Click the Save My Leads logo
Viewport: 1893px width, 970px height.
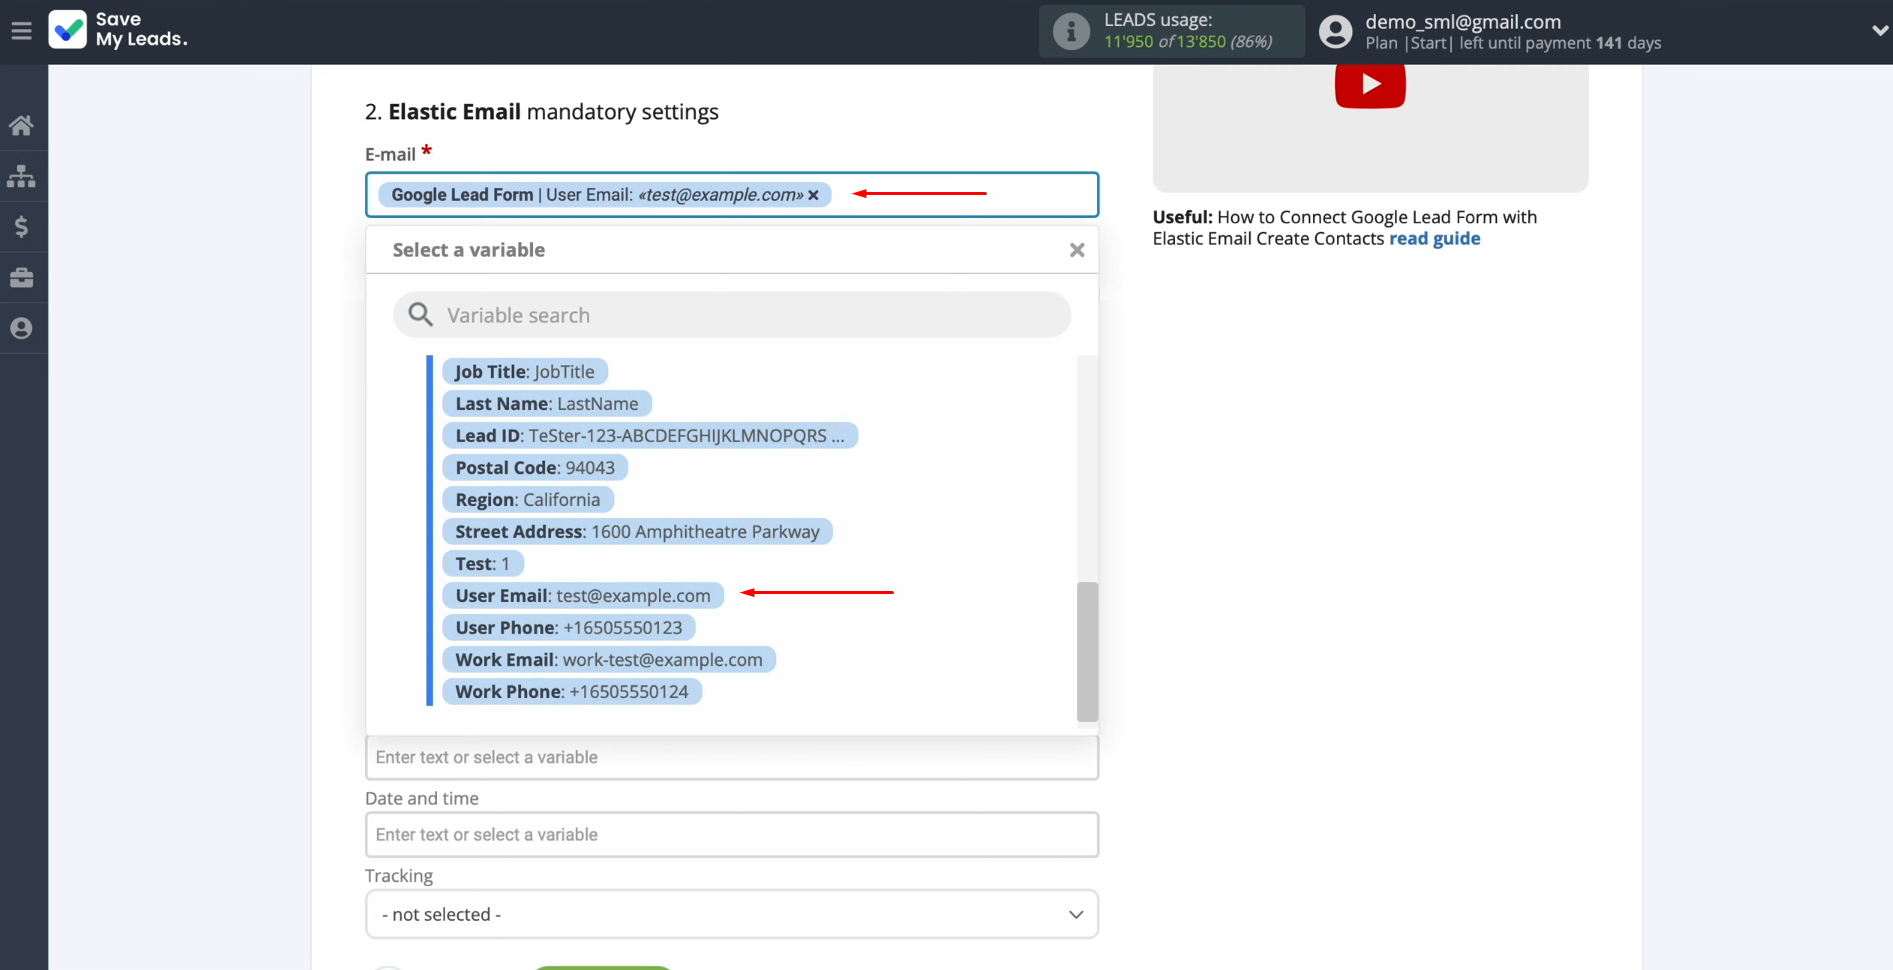click(118, 30)
